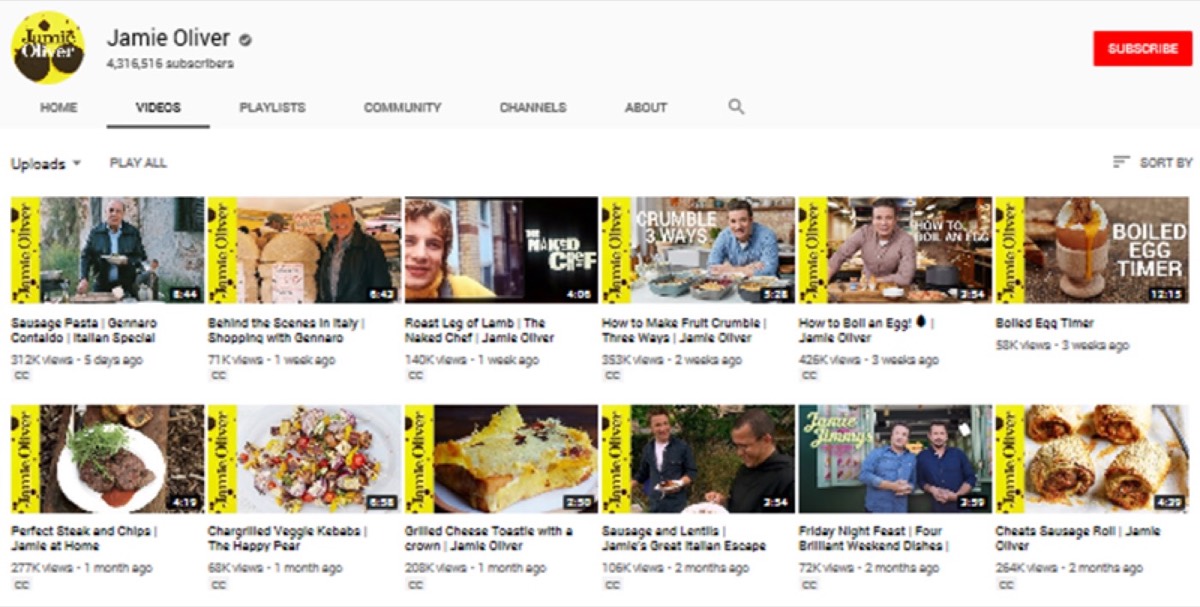Viewport: 1200px width, 607px height.
Task: Open Chargrilled Veggie Kebabs title link
Action: pyautogui.click(x=288, y=538)
